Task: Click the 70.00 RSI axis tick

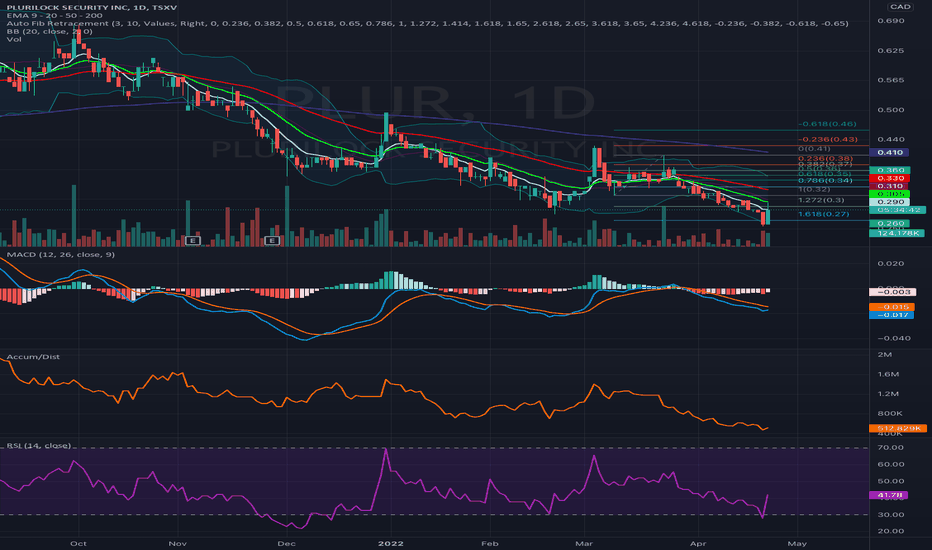Action: pyautogui.click(x=890, y=447)
